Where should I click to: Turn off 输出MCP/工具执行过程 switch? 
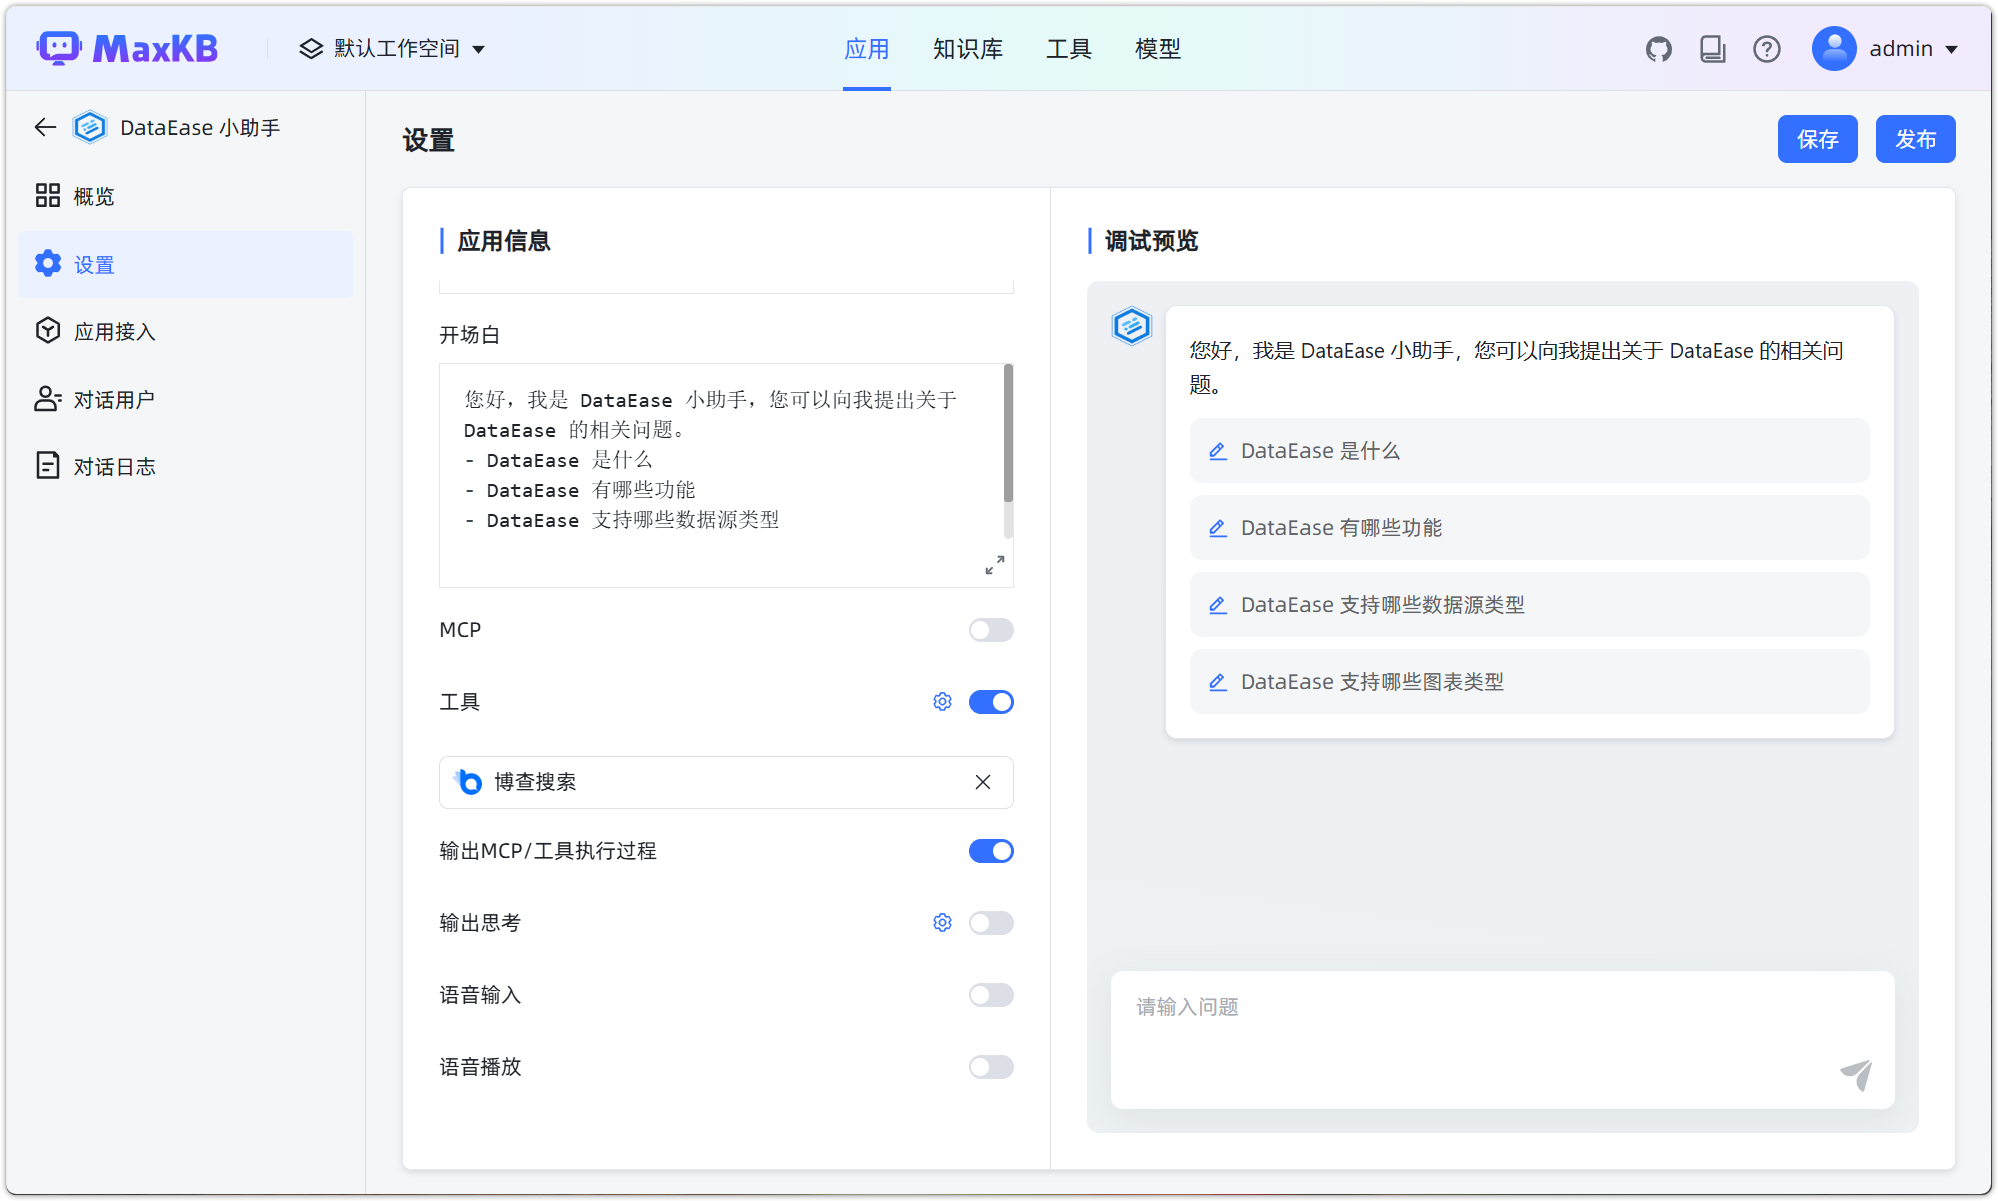(x=990, y=851)
